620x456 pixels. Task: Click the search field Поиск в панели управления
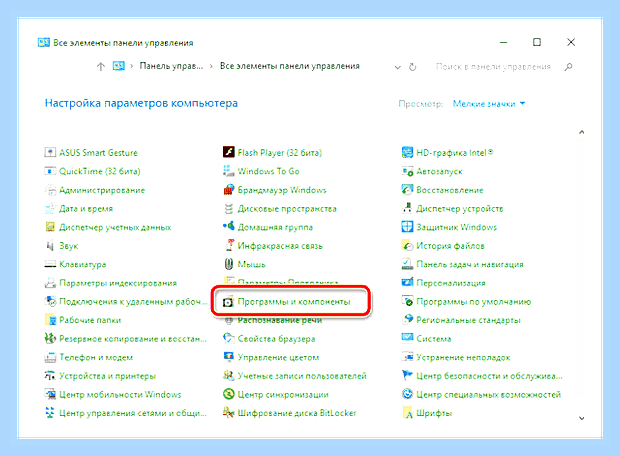493,67
